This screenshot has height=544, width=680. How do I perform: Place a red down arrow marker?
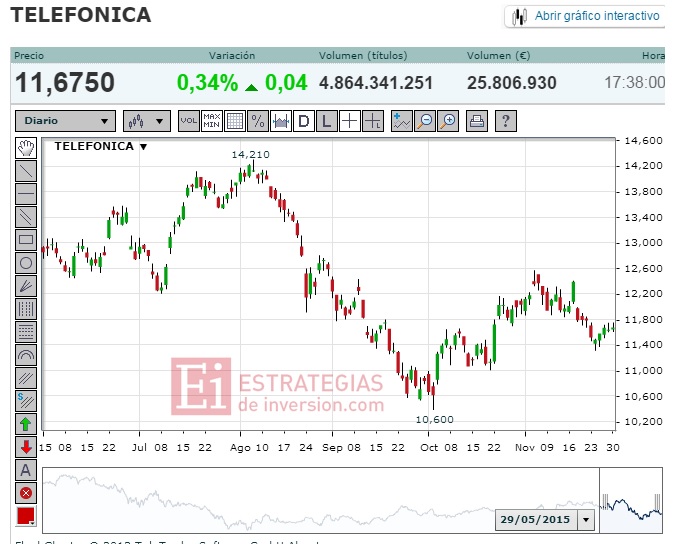(x=26, y=447)
